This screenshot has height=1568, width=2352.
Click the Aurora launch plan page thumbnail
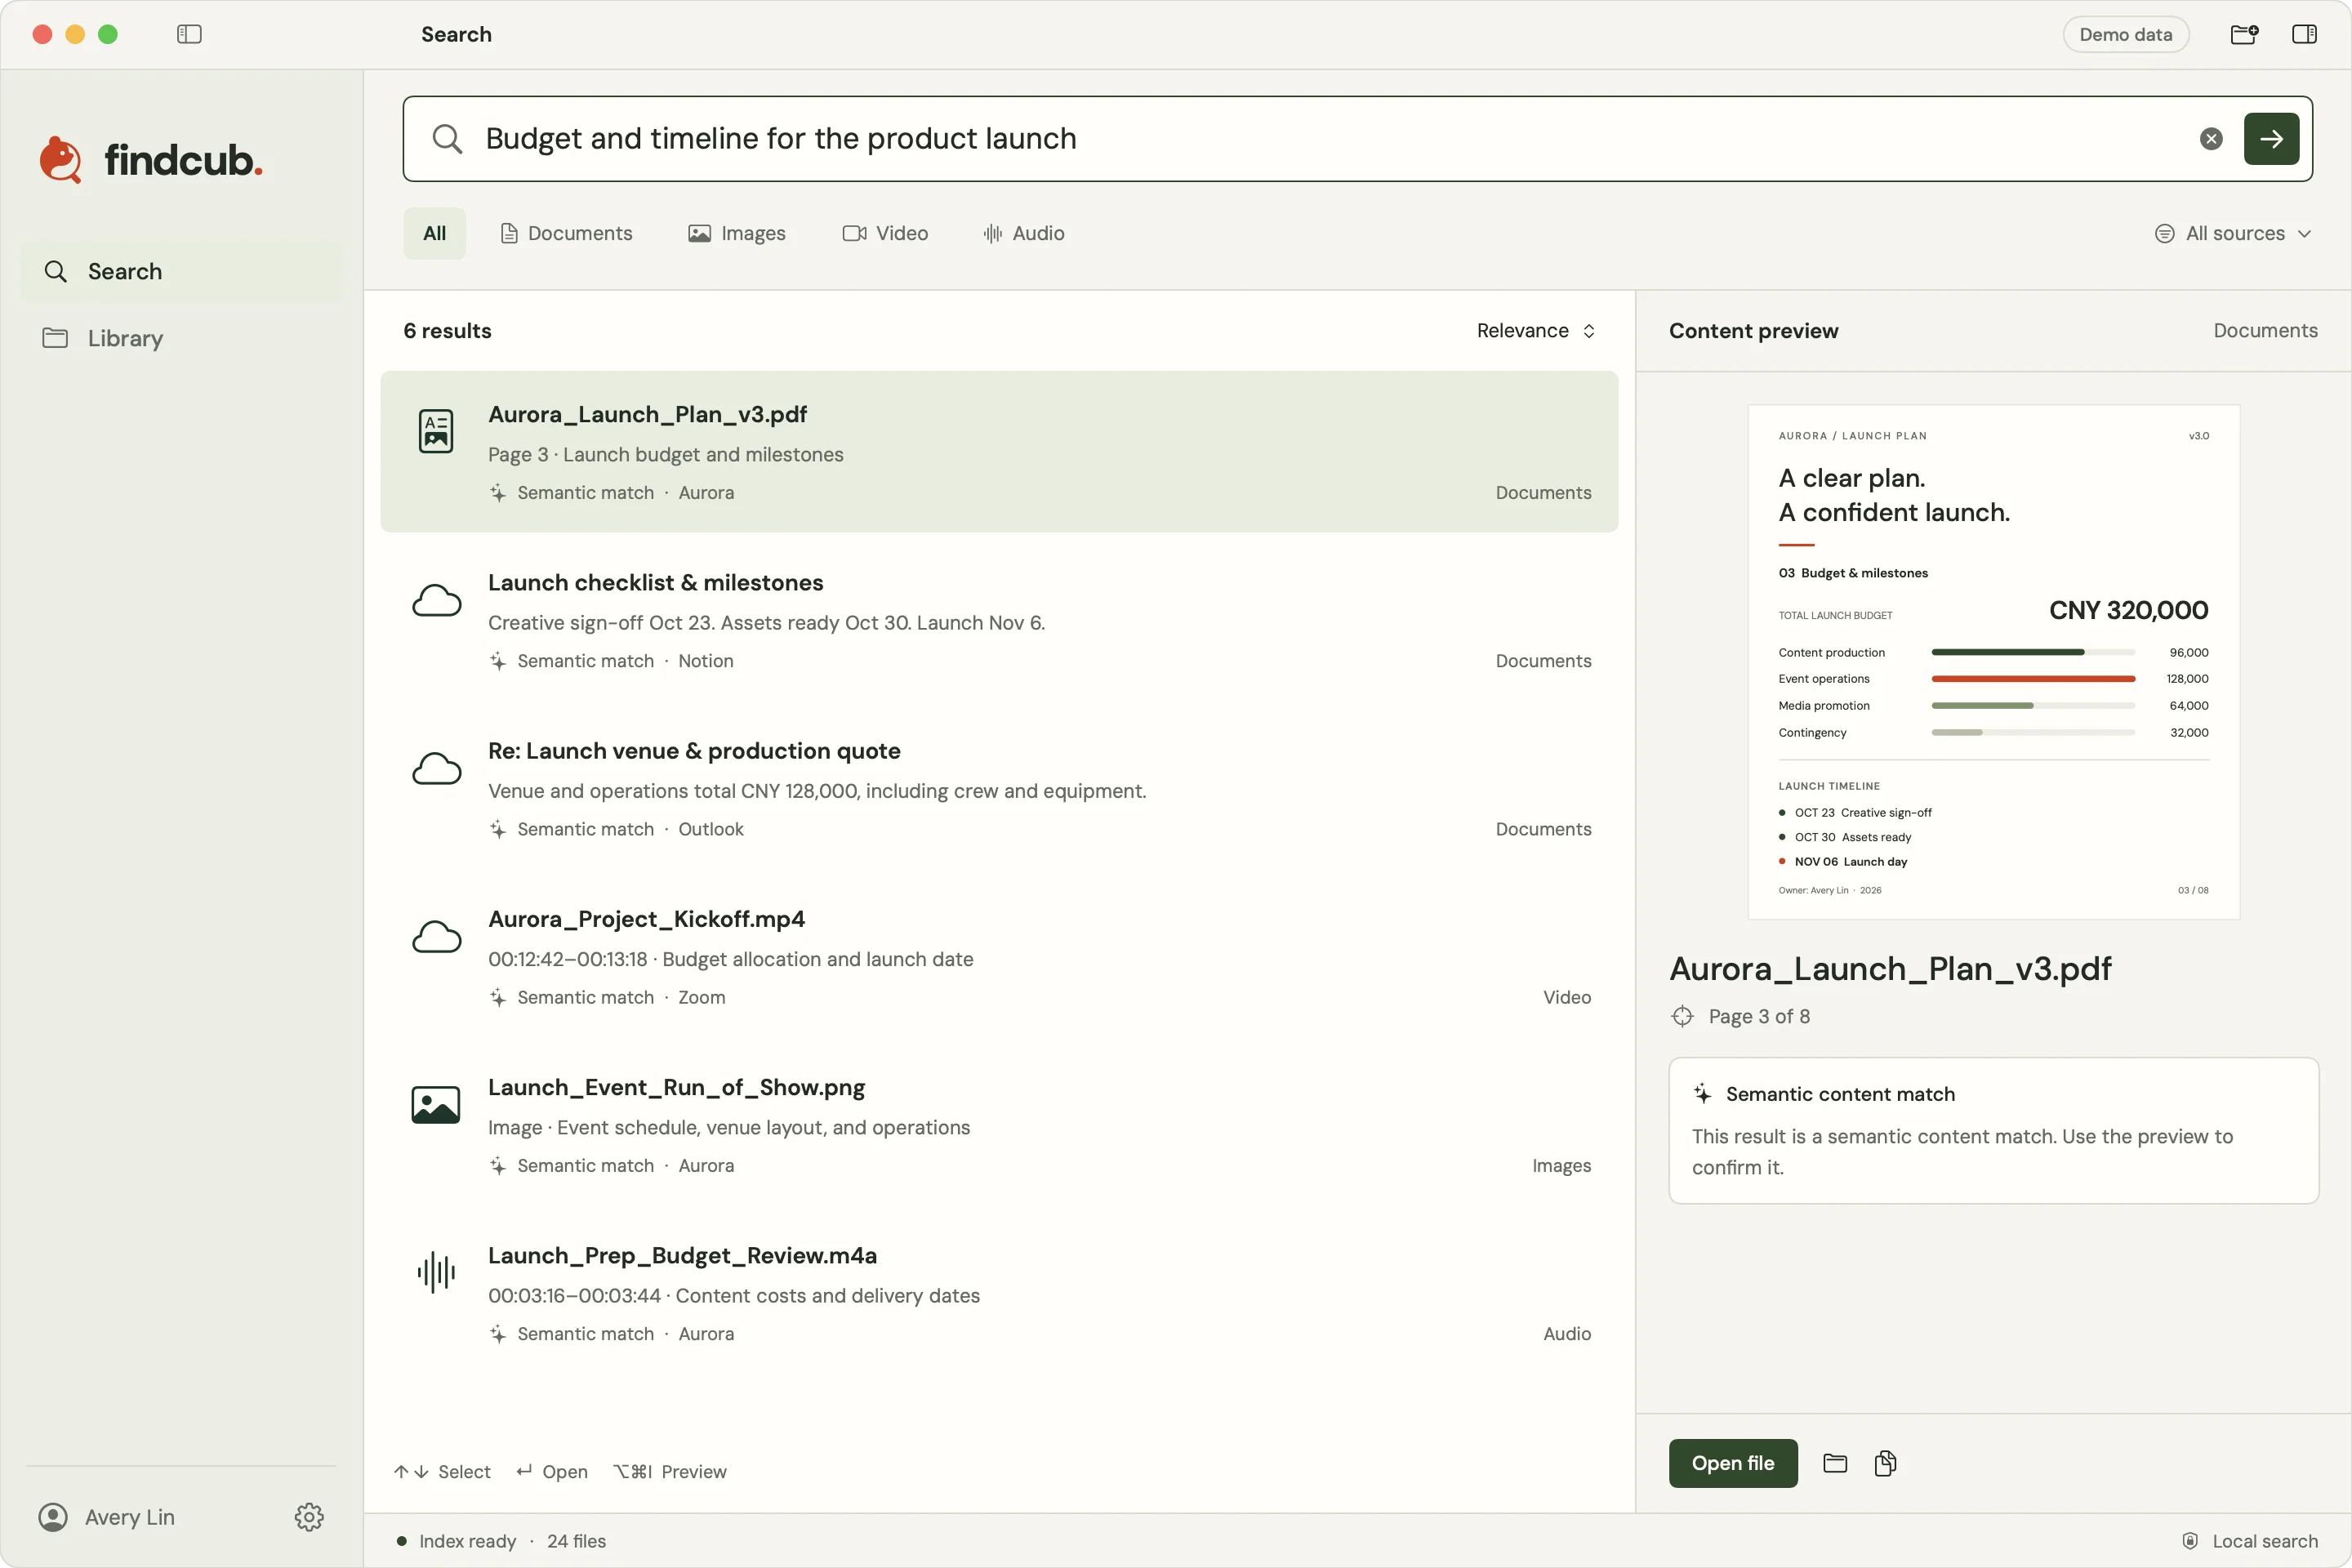click(x=1994, y=662)
